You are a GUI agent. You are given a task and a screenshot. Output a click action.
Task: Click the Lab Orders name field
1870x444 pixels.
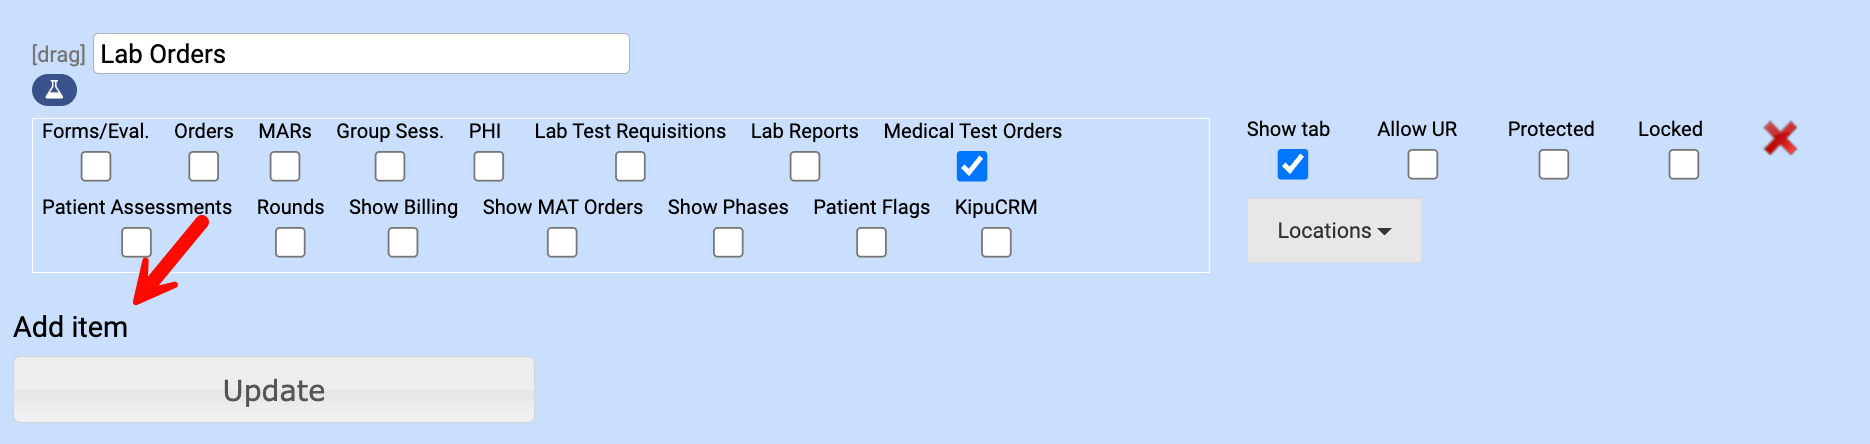361,54
